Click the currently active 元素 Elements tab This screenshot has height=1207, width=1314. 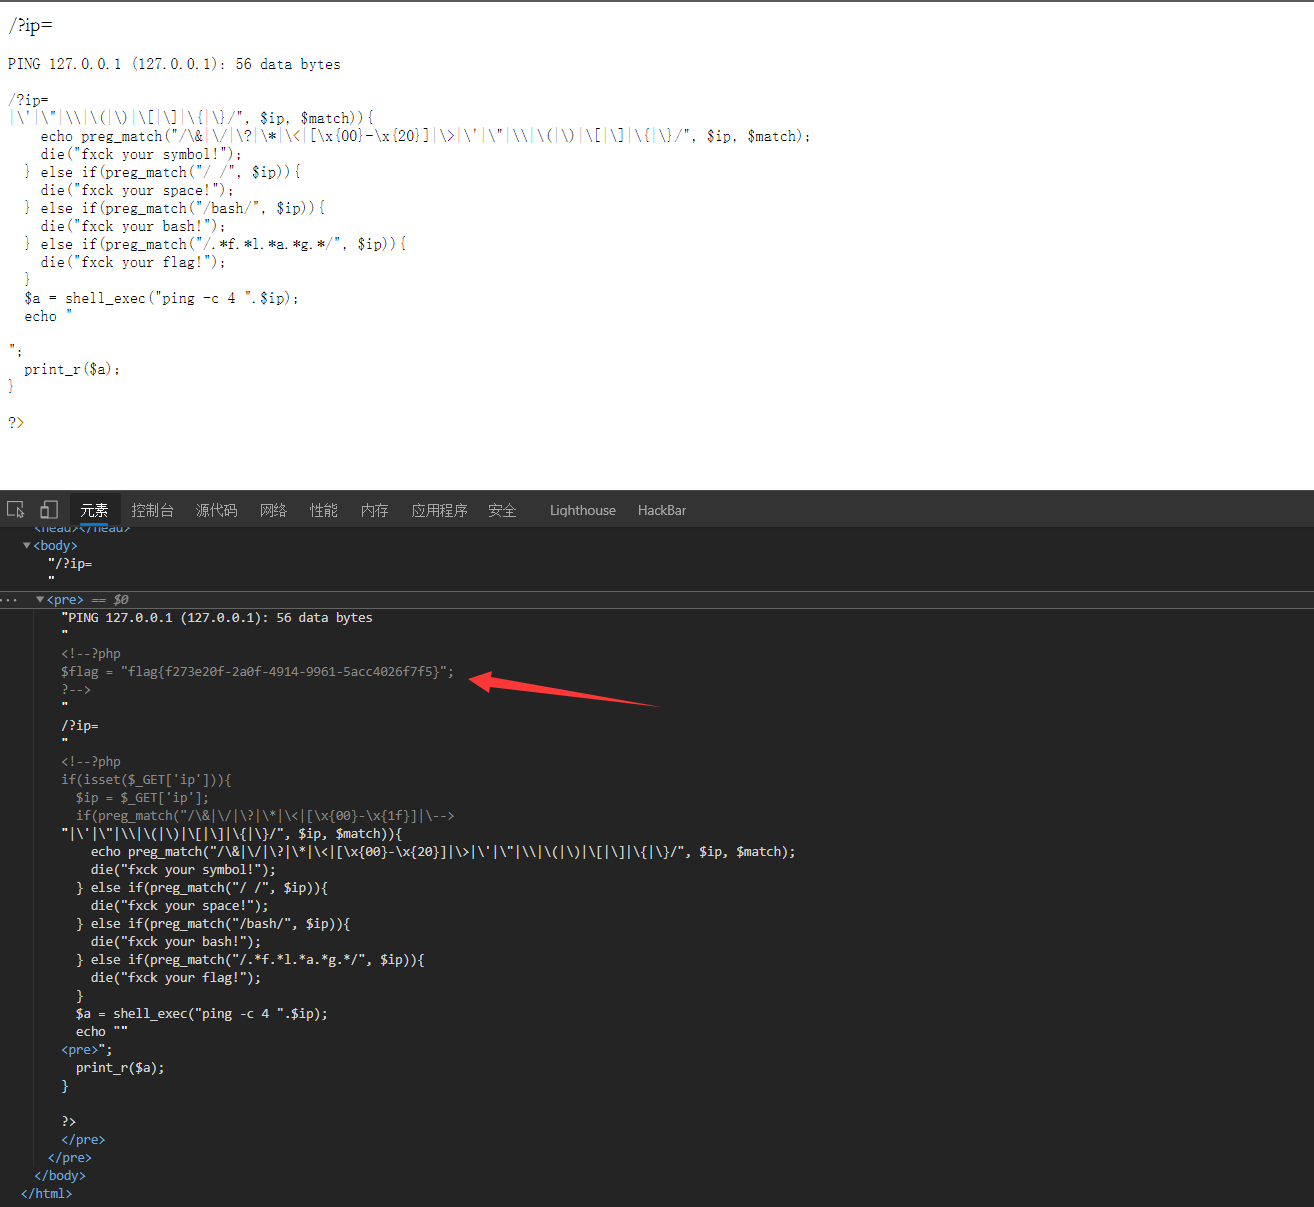[94, 510]
